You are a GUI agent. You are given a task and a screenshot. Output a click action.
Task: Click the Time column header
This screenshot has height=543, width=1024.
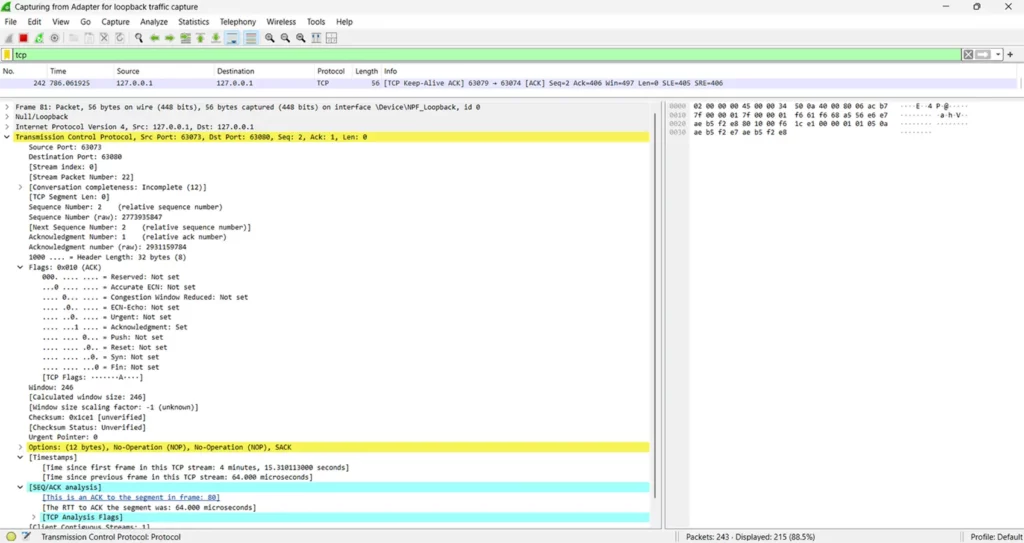pos(58,71)
